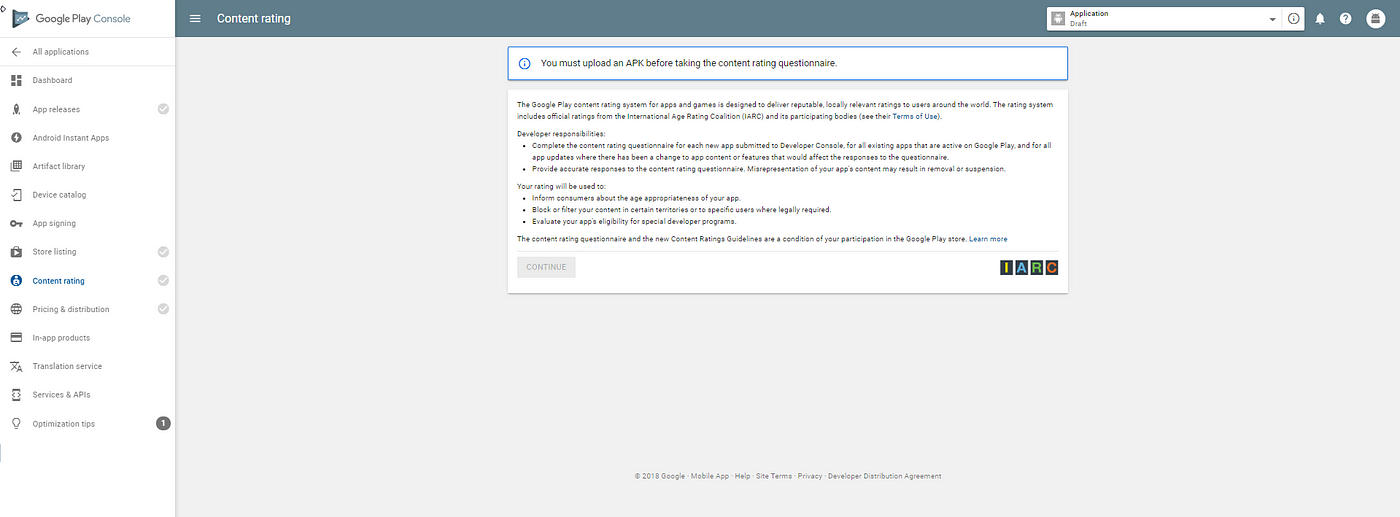Click the Services & APIs icon
The width and height of the screenshot is (1400, 517).
(x=16, y=395)
